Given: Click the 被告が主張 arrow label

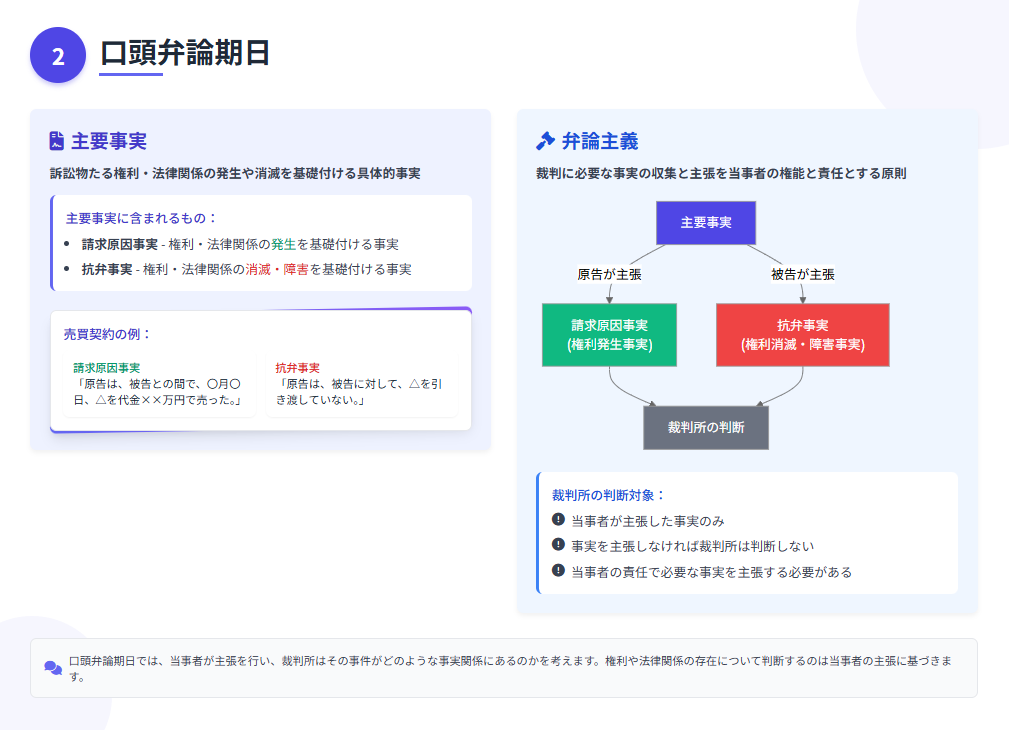Looking at the screenshot, I should pyautogui.click(x=802, y=274).
